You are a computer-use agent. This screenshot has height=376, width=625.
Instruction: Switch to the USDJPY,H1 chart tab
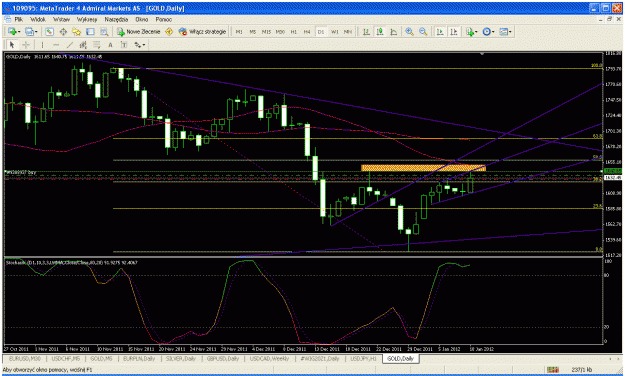point(363,358)
